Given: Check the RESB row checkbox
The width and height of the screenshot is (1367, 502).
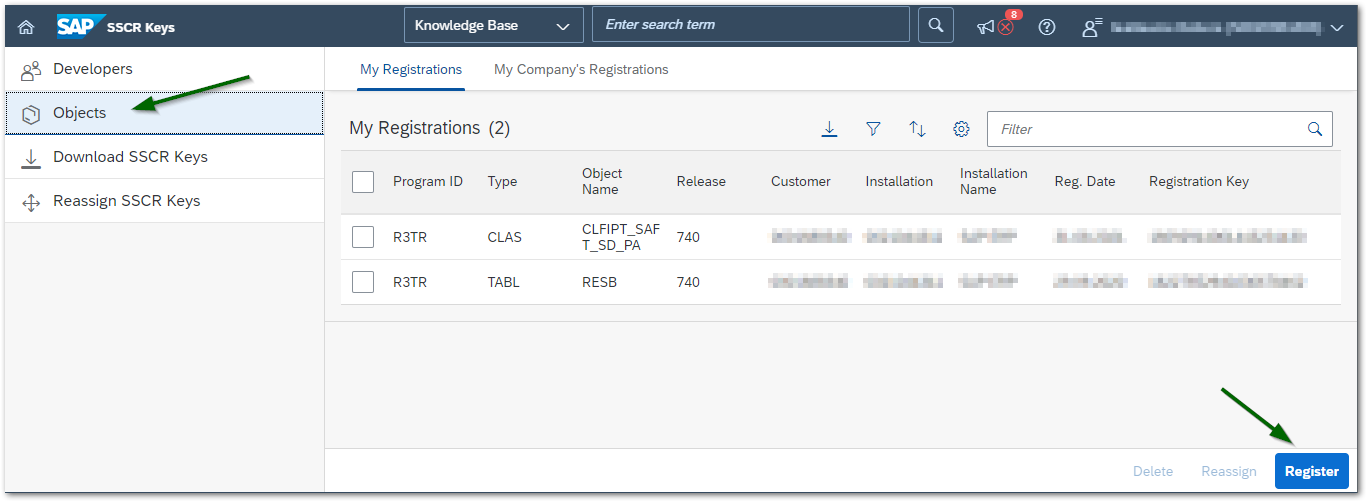Looking at the screenshot, I should click(363, 282).
